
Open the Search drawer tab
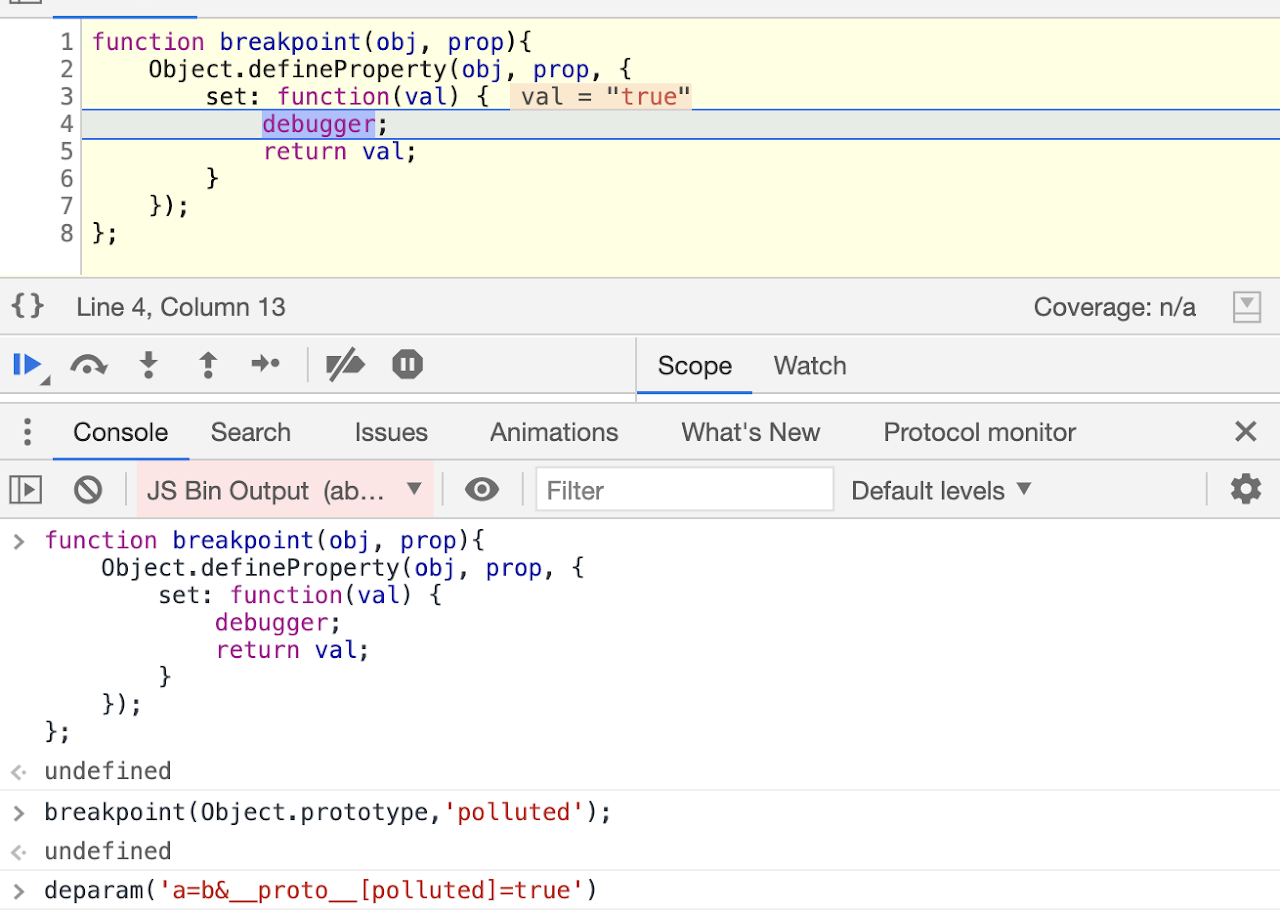(250, 432)
